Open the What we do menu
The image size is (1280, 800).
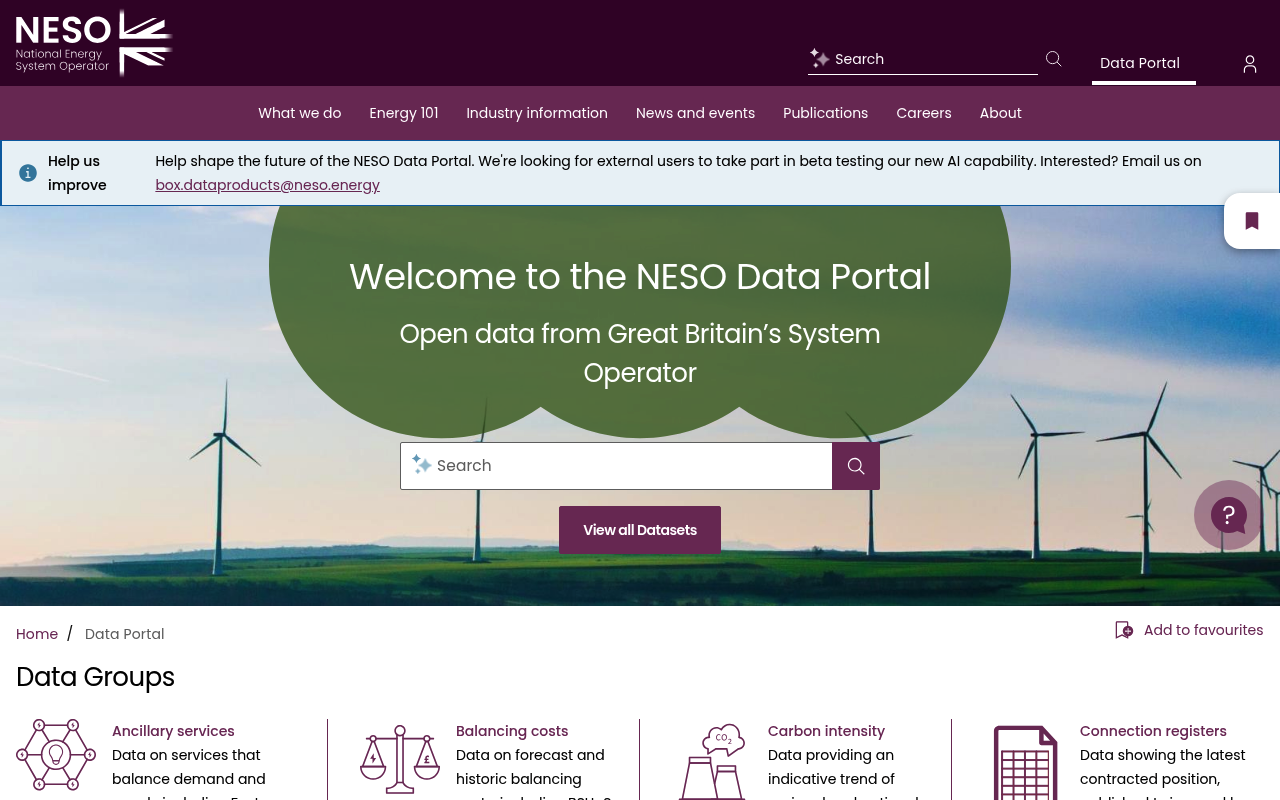300,113
